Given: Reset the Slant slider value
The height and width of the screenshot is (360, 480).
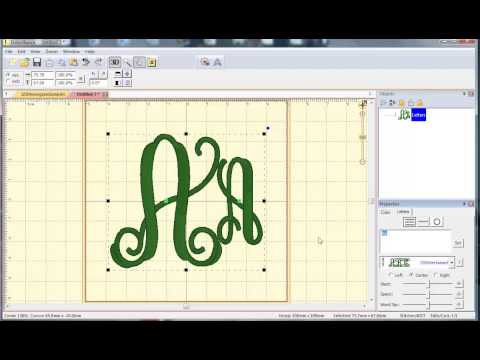Looking at the screenshot, I should coord(459,284).
